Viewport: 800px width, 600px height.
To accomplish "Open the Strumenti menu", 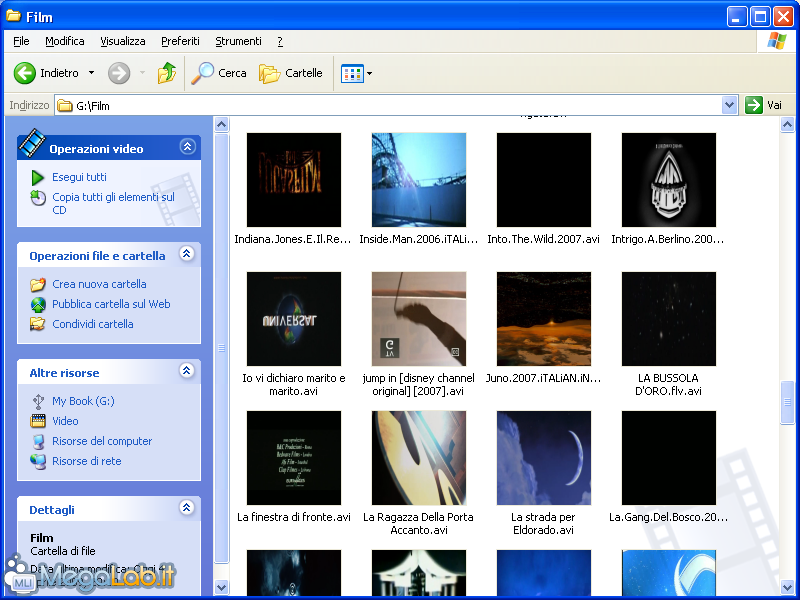I will click(x=238, y=41).
